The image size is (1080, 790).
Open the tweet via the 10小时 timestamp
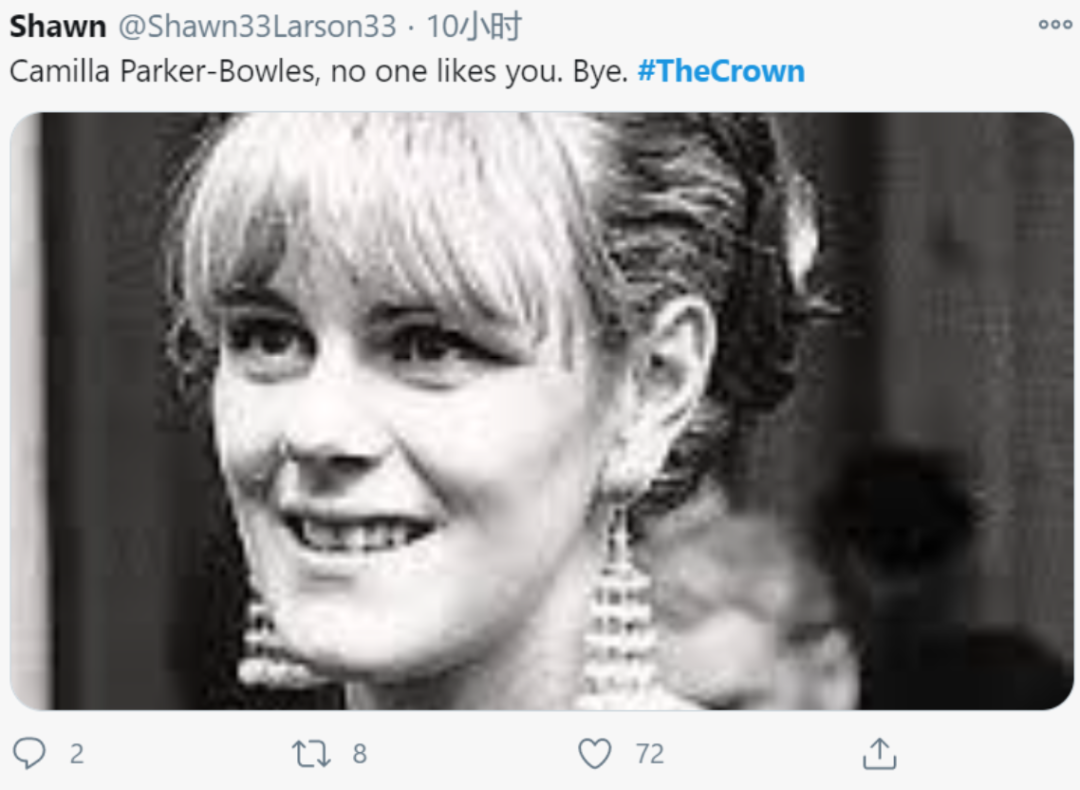[474, 27]
